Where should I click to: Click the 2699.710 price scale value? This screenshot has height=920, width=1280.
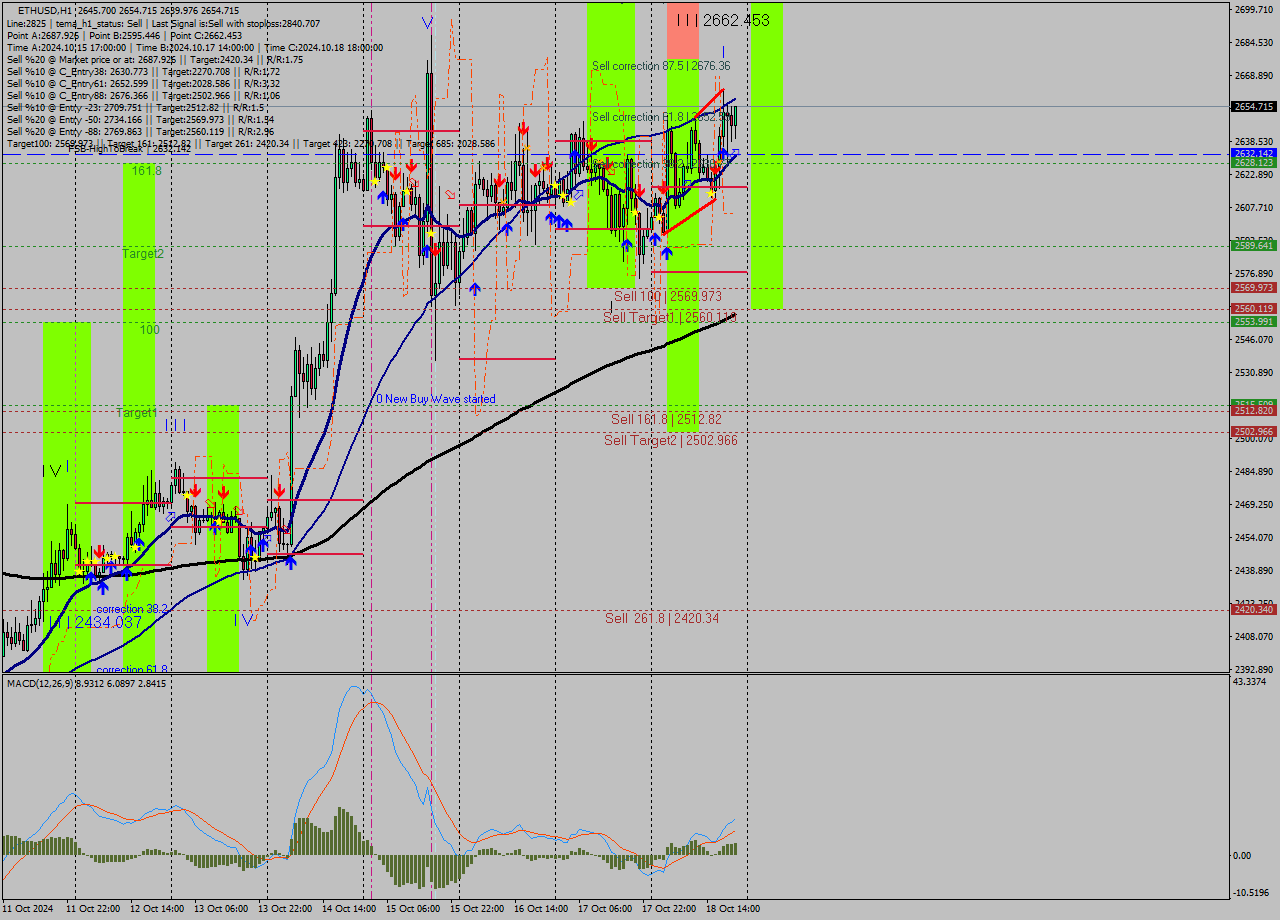click(1254, 9)
